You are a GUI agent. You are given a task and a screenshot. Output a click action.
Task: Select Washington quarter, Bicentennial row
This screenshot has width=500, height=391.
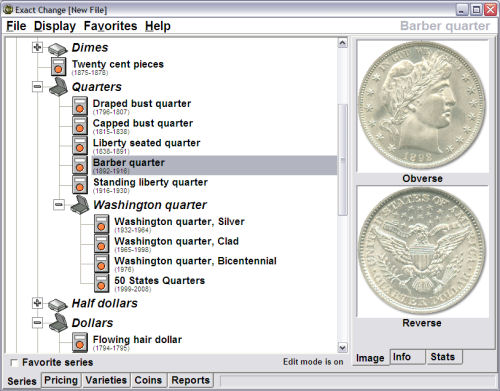coord(196,263)
